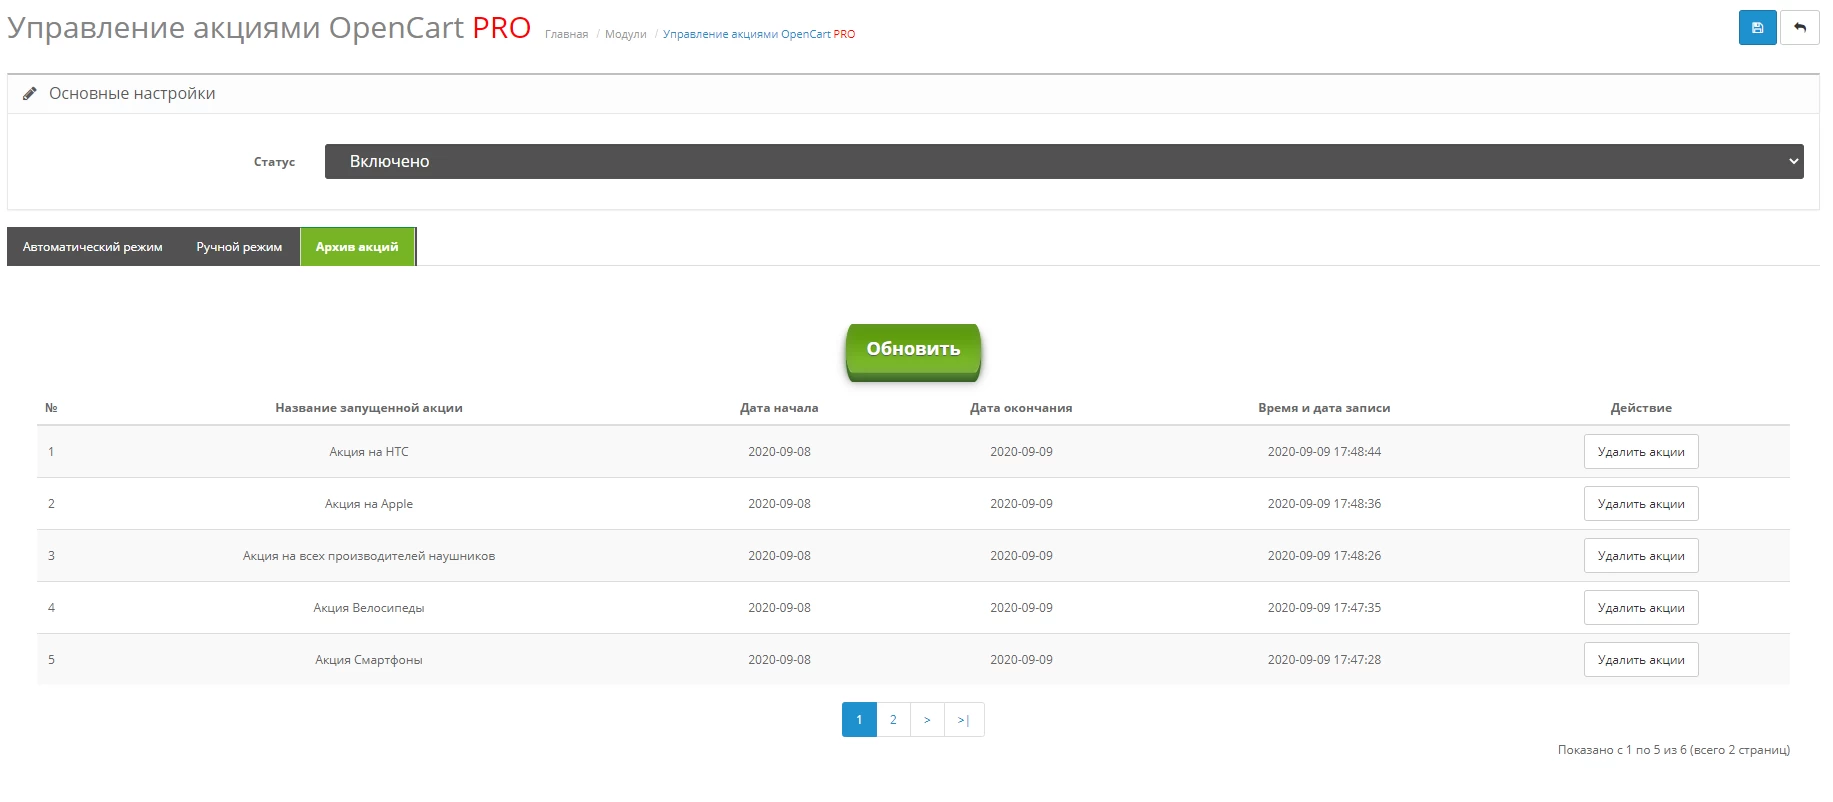The image size is (1833, 802).
Task: Click timestamp 2020-09-09 17:47:28
Action: [1324, 660]
